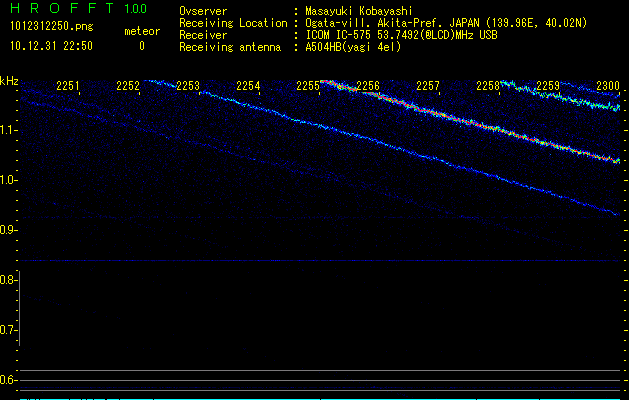629x400 pixels.
Task: Click the Ovserver label
Action: pos(203,11)
